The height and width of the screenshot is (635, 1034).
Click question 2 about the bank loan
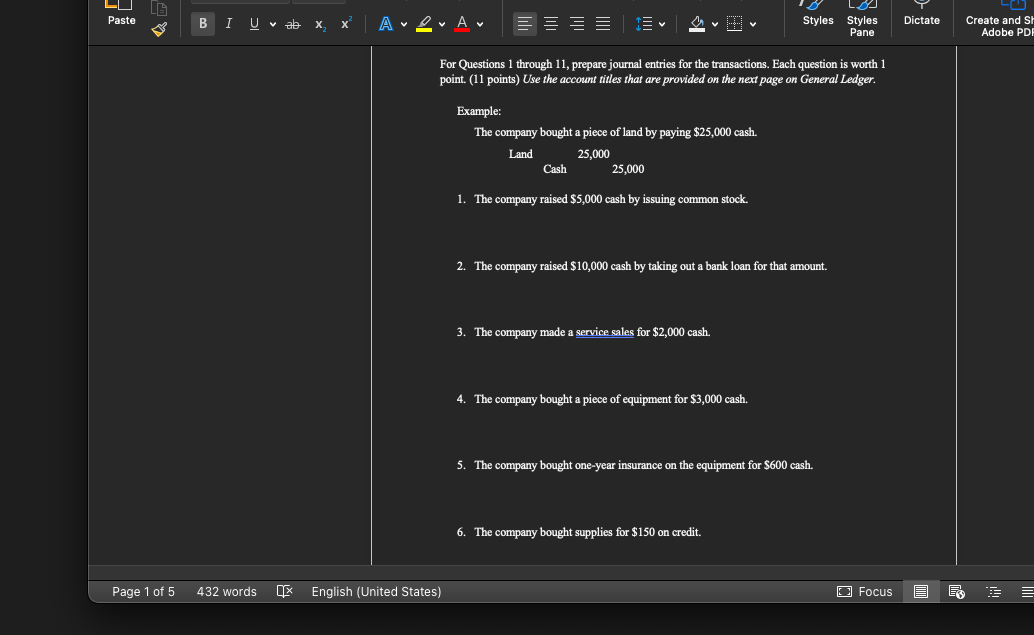650,266
